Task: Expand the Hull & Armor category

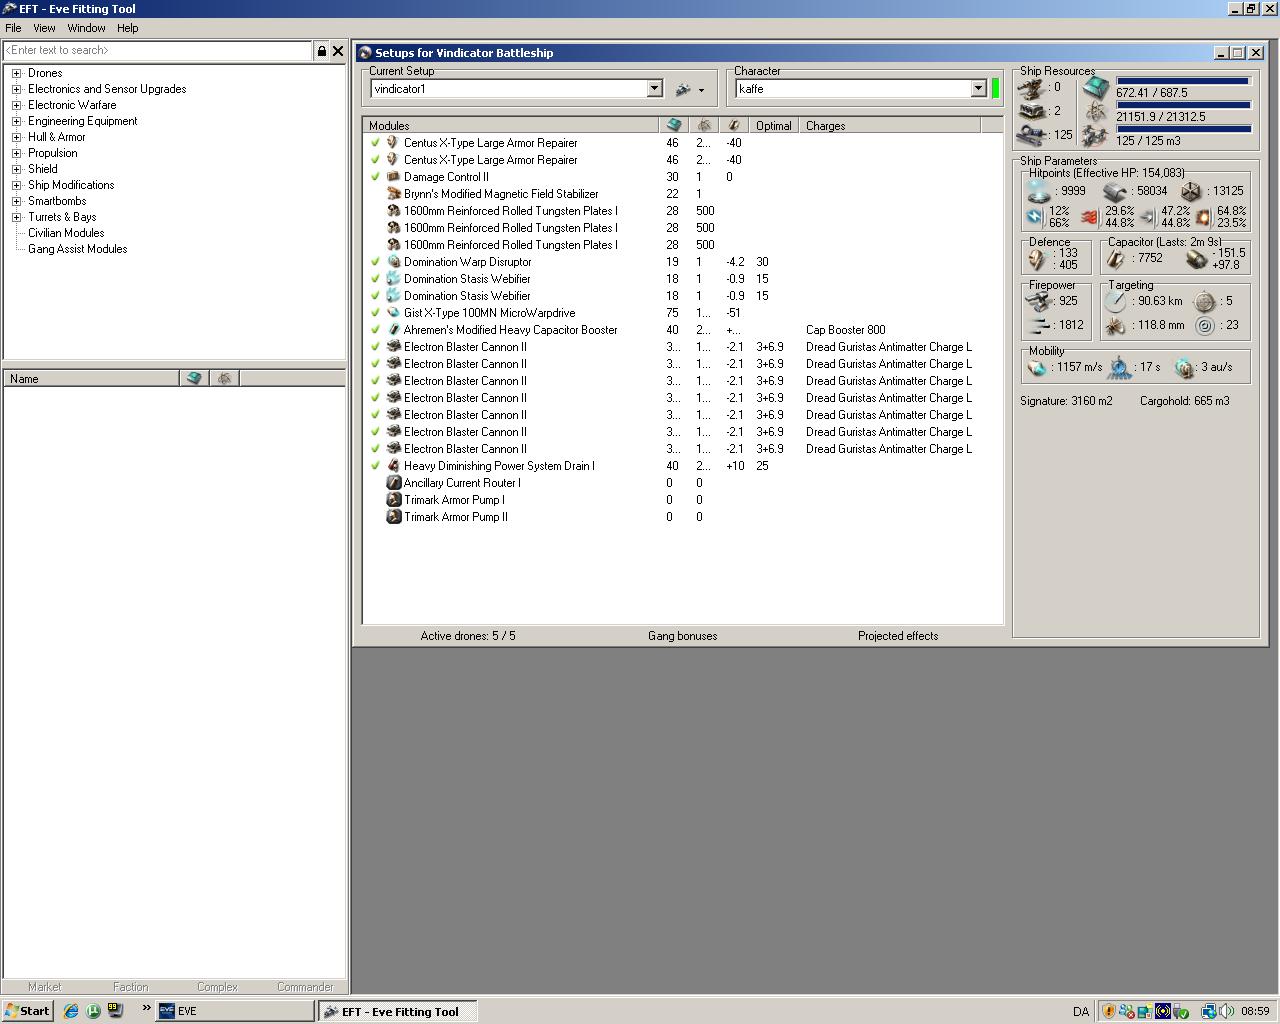Action: click(x=16, y=137)
